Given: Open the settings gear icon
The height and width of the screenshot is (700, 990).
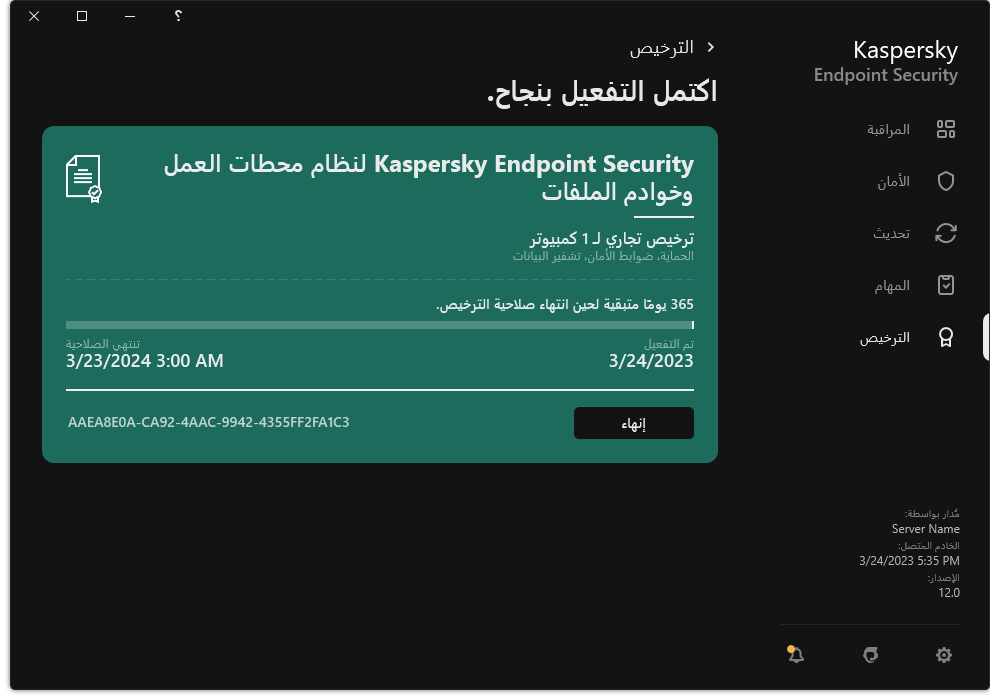Looking at the screenshot, I should [x=943, y=655].
